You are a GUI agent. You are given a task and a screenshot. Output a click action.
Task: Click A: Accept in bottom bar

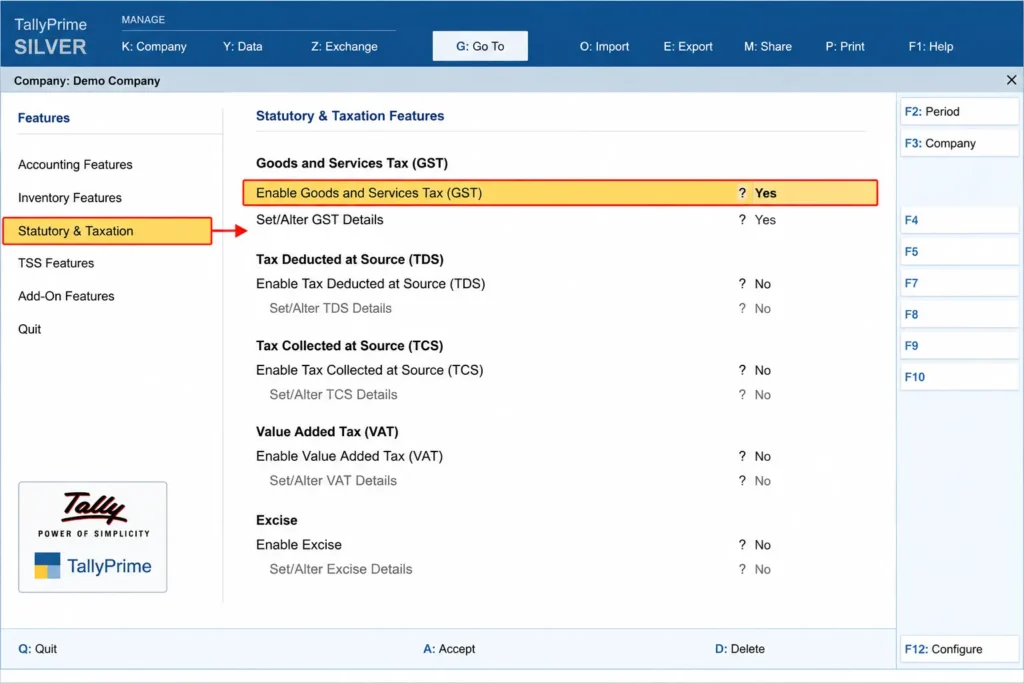449,649
